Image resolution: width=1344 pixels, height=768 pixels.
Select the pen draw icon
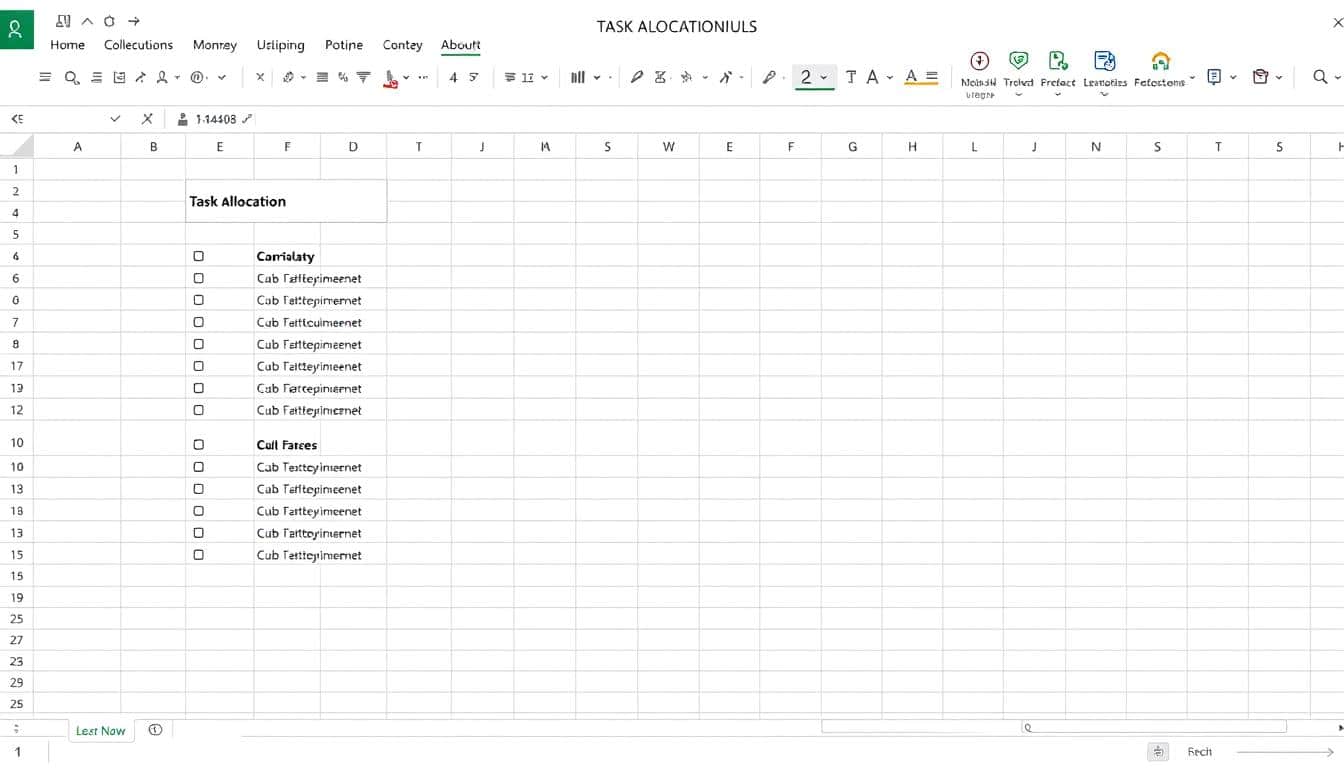coord(636,77)
